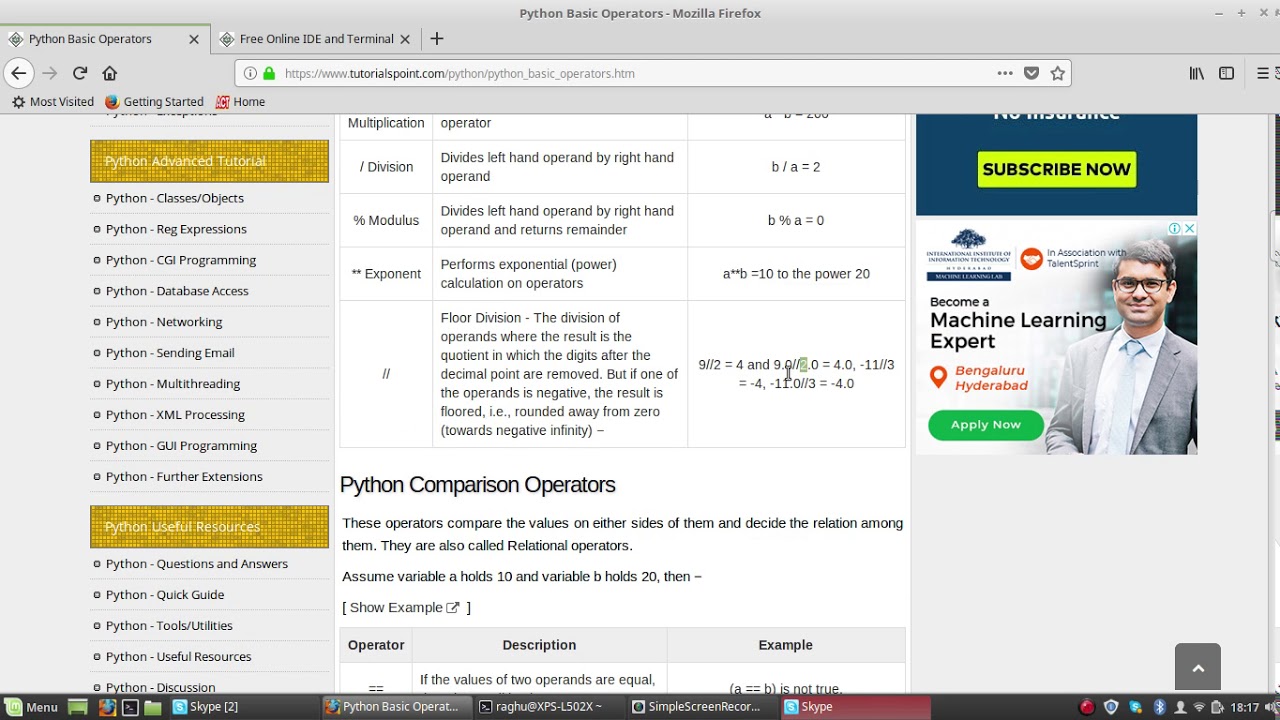Screen dimensions: 1280x720
Task: Click the 'b % a = 0' example cell
Action: [796, 220]
